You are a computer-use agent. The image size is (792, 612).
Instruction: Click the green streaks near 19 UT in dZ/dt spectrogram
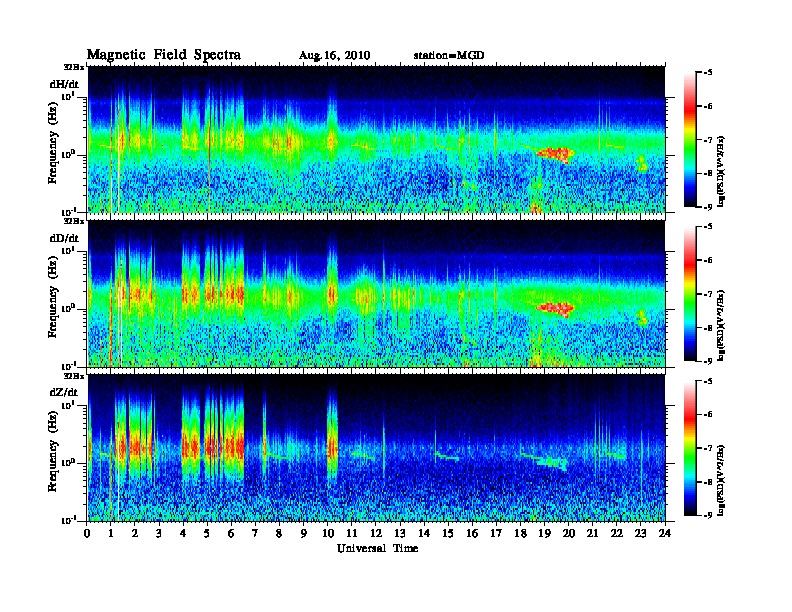coord(544,460)
